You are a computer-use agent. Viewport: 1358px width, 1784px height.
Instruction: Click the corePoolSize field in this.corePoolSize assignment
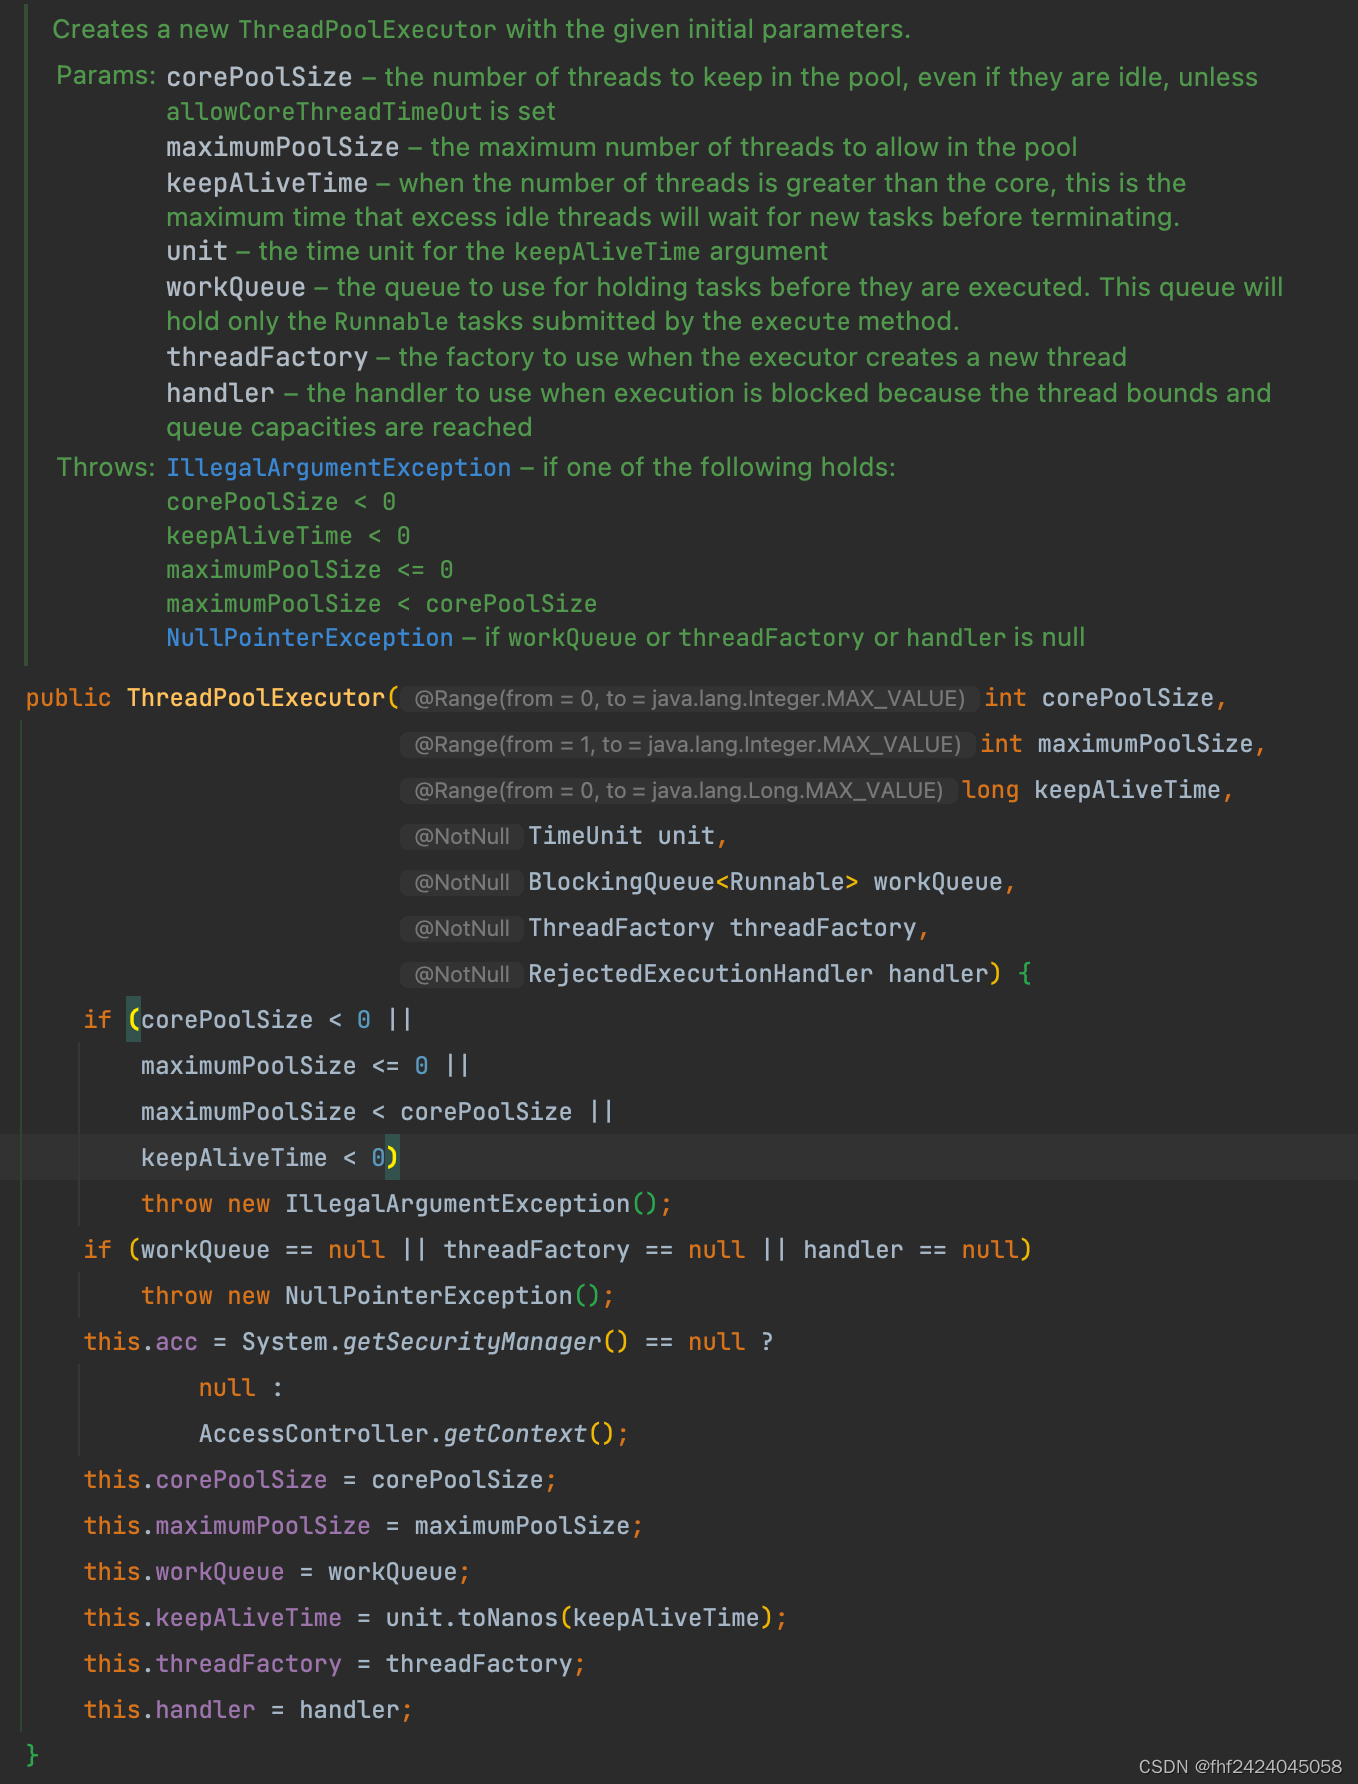(x=241, y=1480)
